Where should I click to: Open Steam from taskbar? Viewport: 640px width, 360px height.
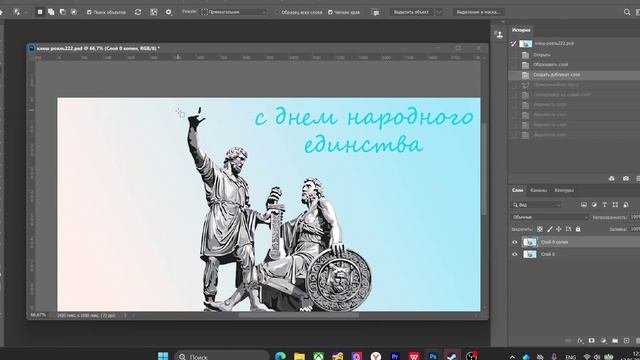452,356
